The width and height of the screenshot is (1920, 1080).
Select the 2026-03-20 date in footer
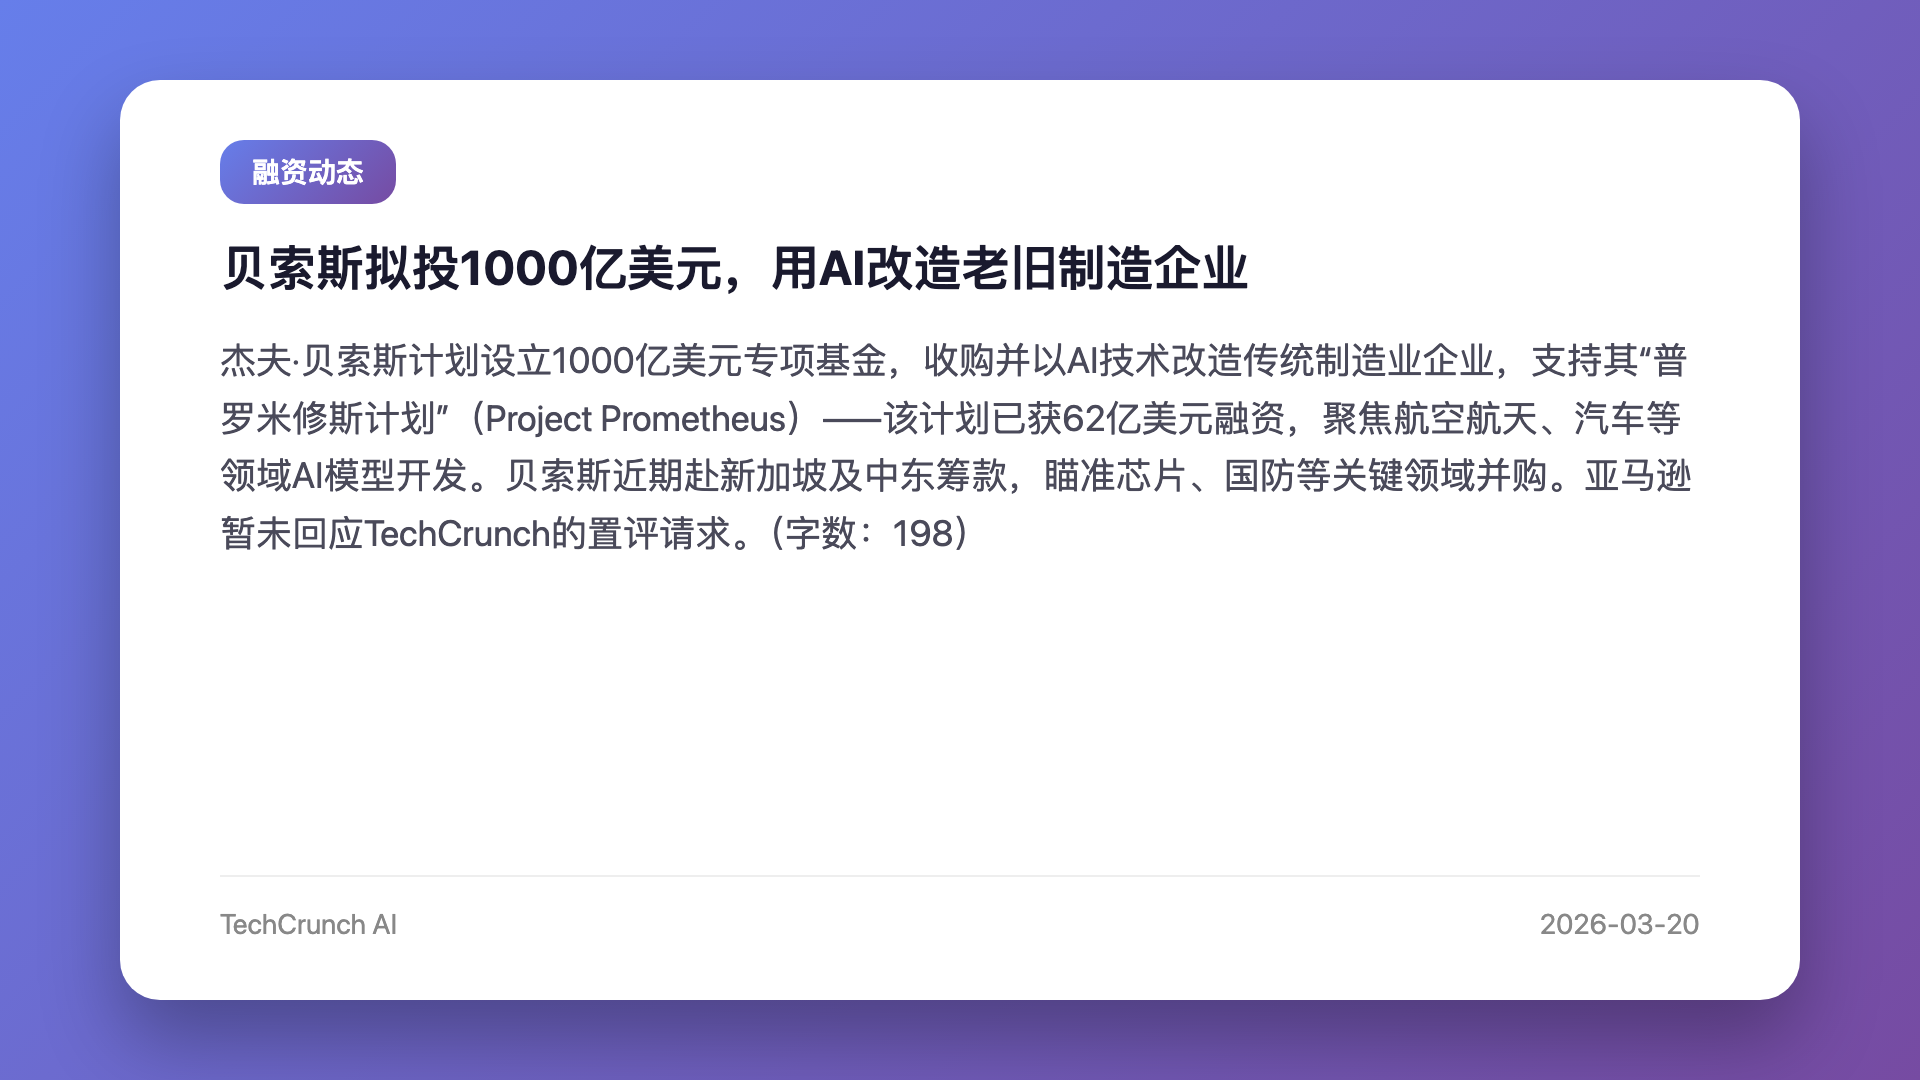pyautogui.click(x=1619, y=924)
